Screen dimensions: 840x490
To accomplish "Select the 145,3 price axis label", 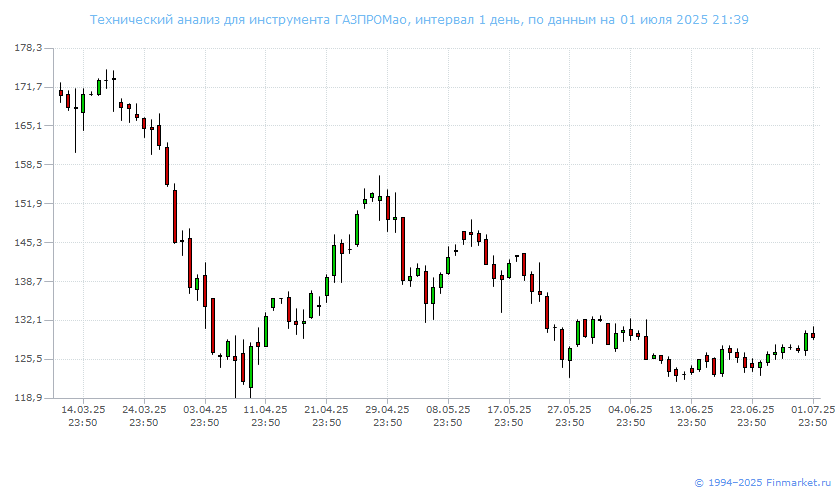I will click(28, 242).
